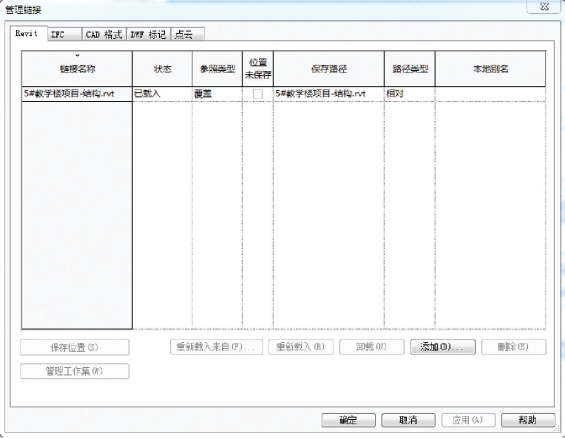Open 帮助 for this dialog
This screenshot has height=438, width=565.
click(x=528, y=420)
